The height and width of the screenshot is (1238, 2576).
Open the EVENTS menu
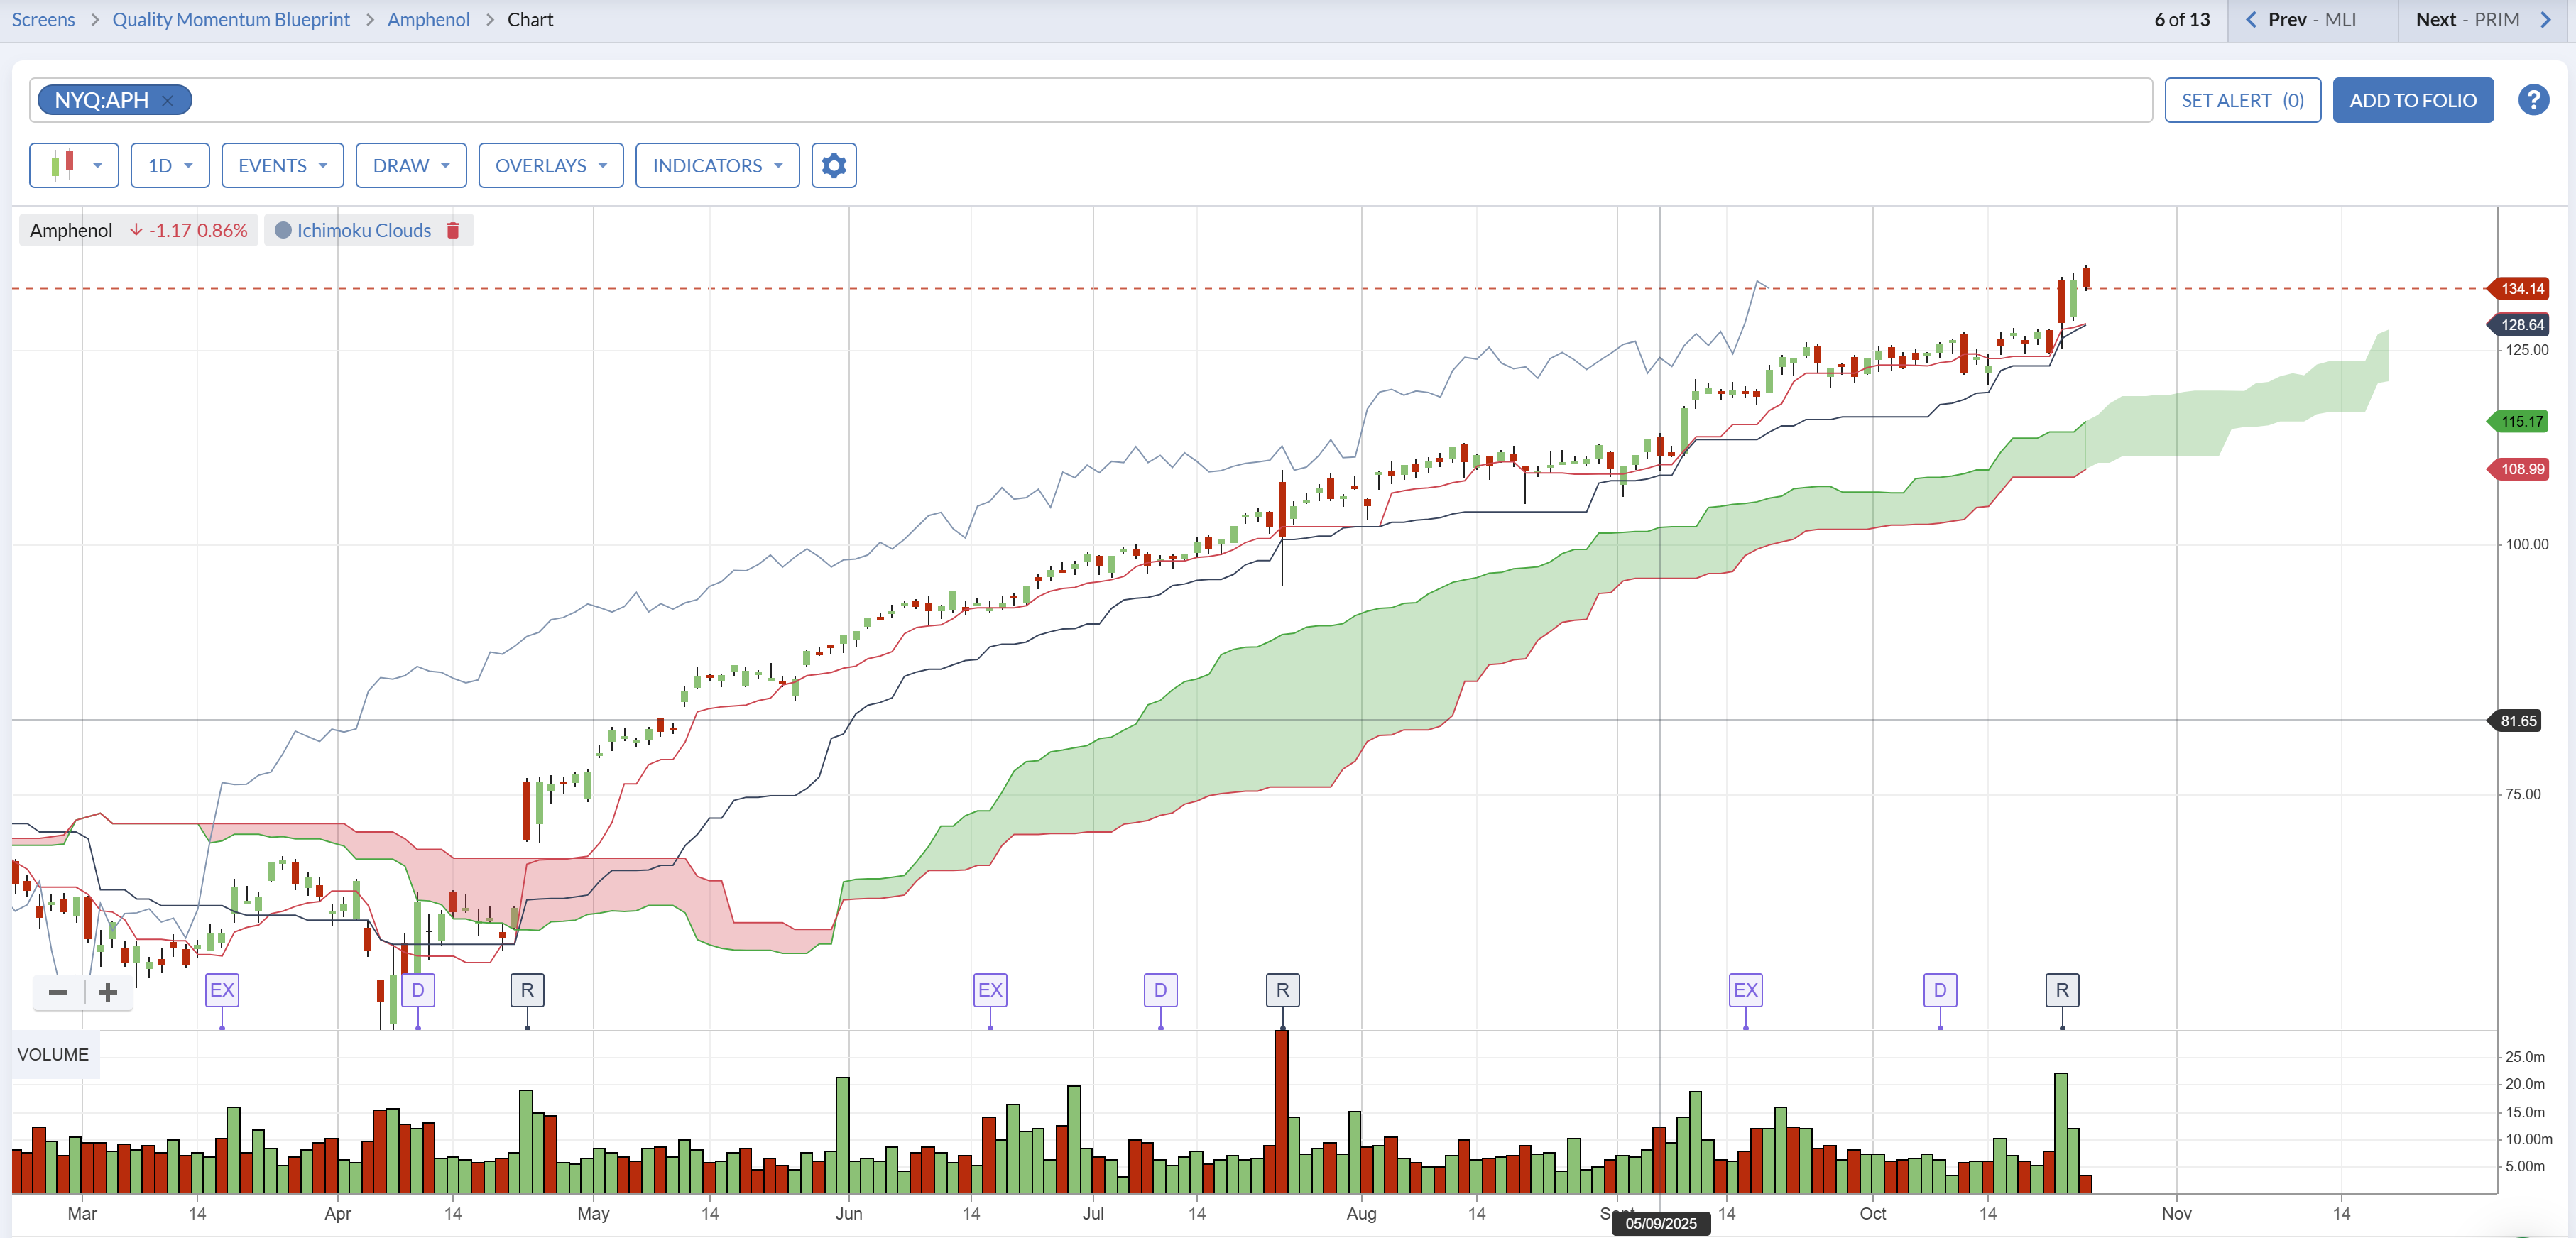(x=282, y=165)
